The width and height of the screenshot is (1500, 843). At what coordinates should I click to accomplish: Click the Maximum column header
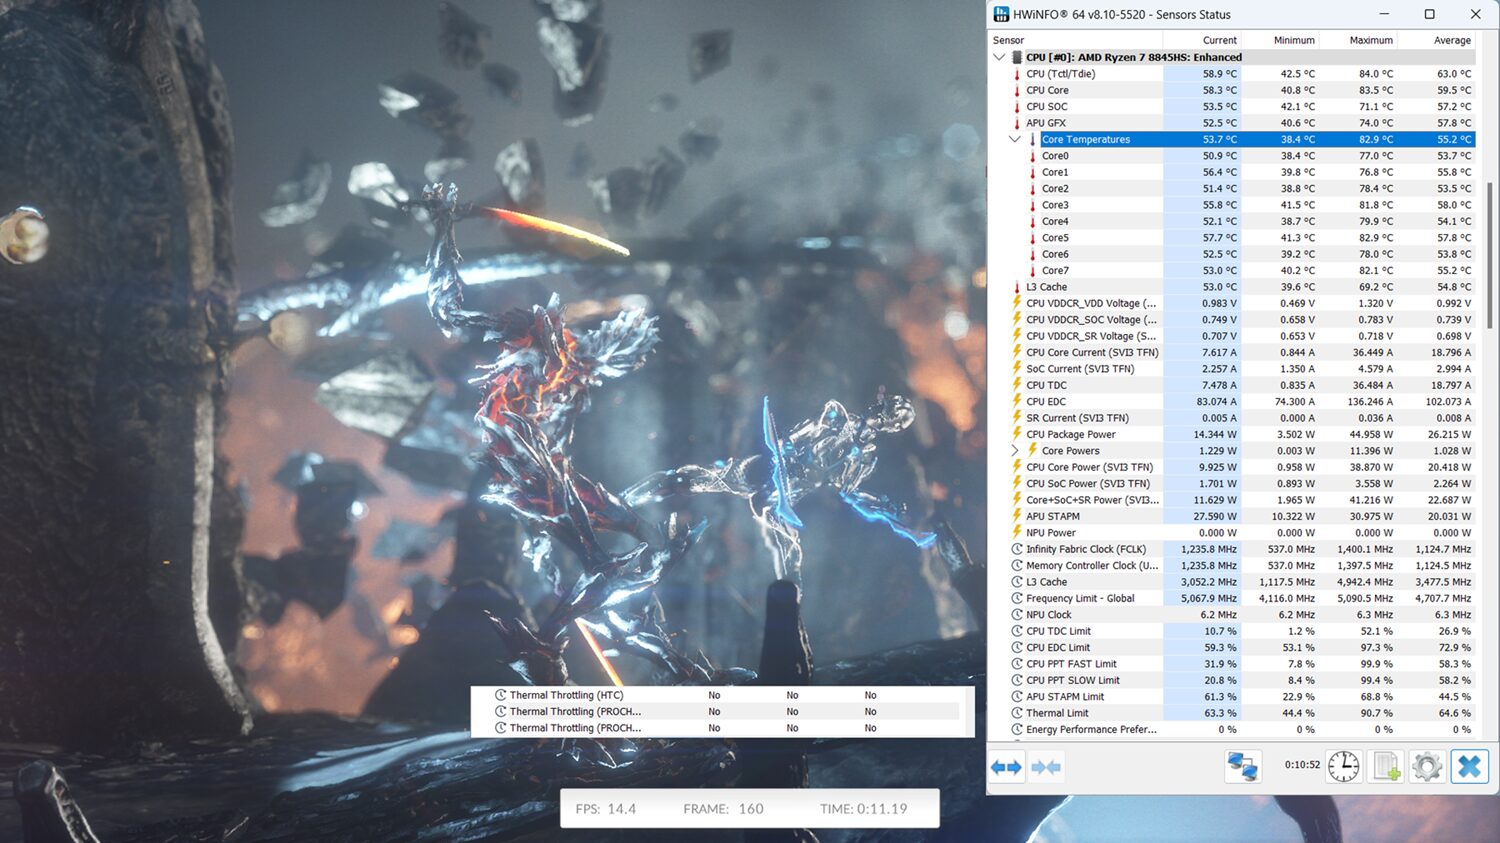pyautogui.click(x=1358, y=40)
